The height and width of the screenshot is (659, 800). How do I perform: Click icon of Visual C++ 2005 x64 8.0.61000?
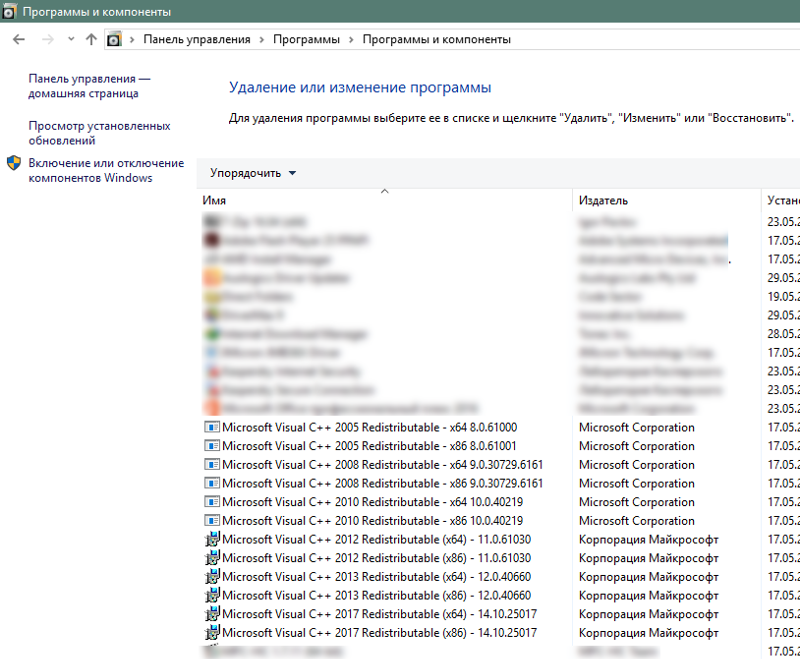[x=212, y=427]
